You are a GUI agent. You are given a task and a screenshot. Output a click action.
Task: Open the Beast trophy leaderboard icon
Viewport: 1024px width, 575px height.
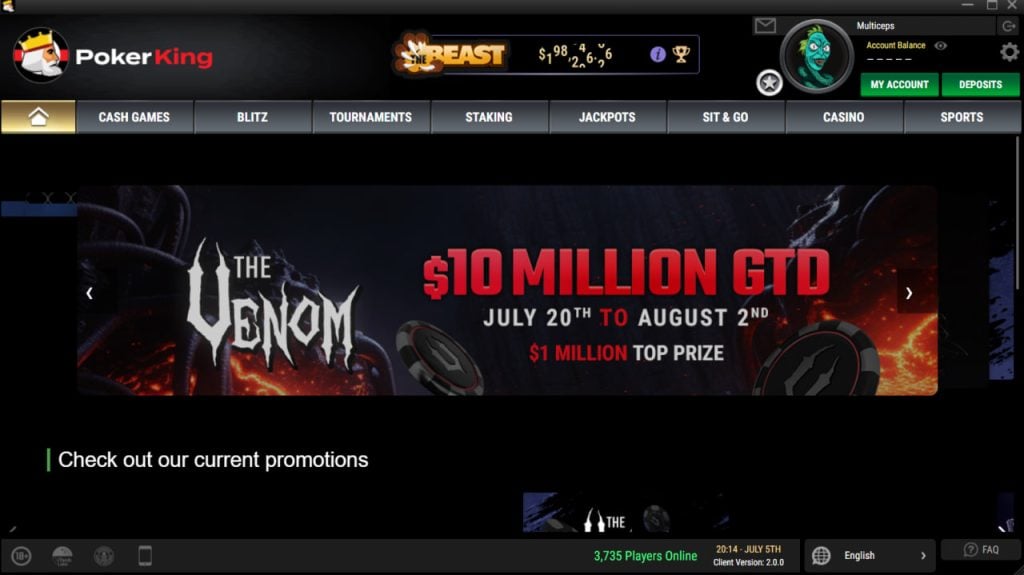681,54
